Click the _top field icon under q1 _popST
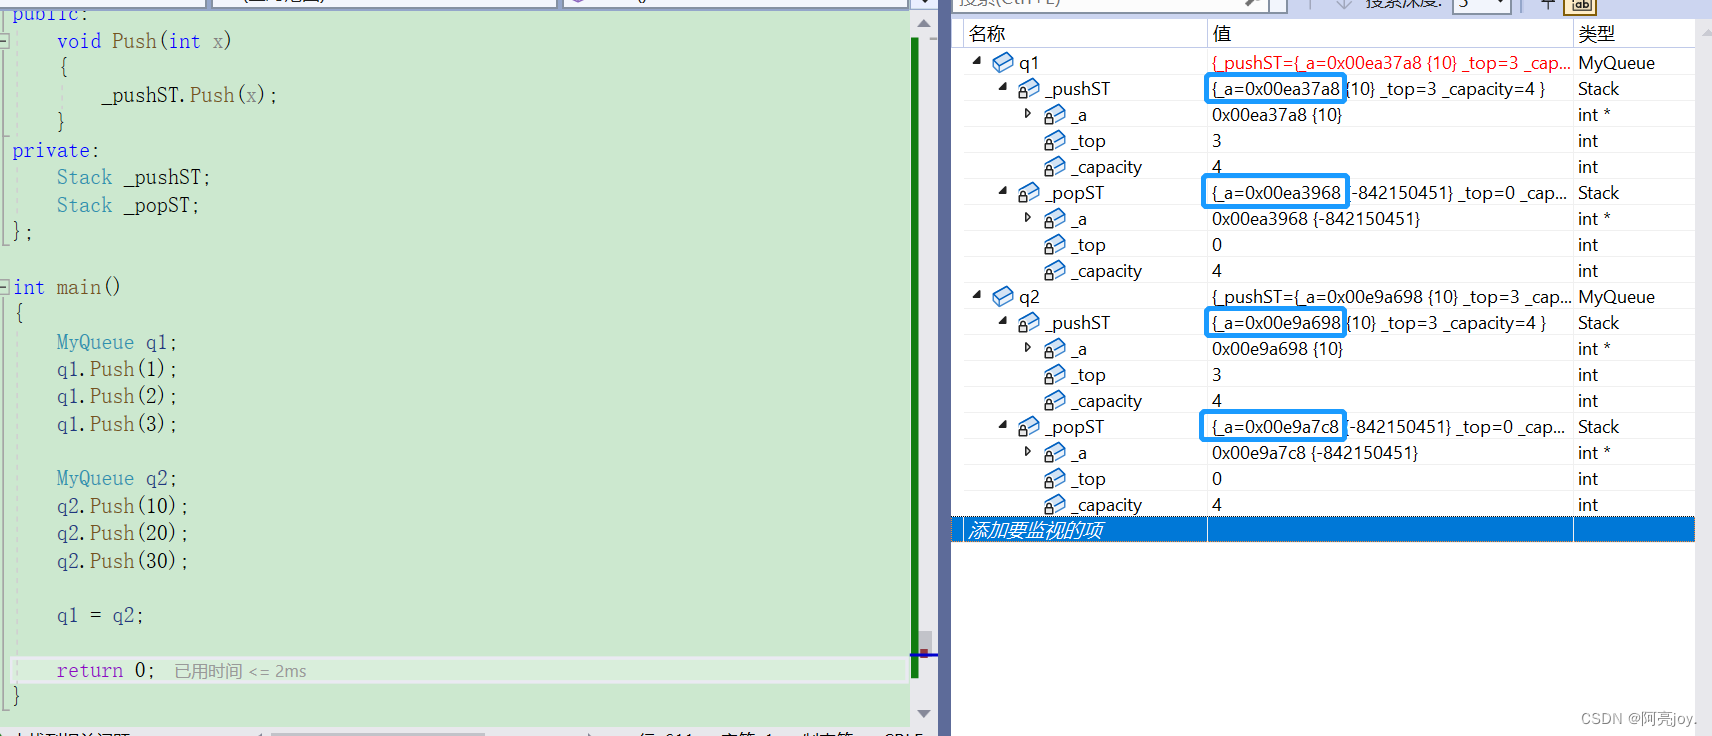 1055,245
